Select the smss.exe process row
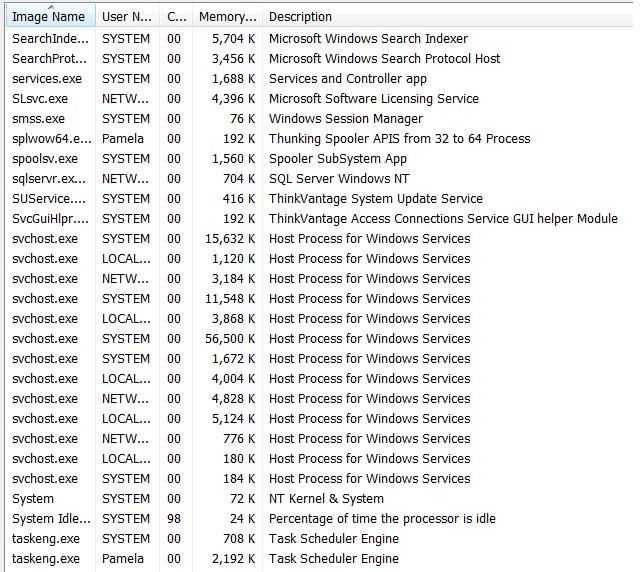Image resolution: width=640 pixels, height=572 pixels. (38, 119)
